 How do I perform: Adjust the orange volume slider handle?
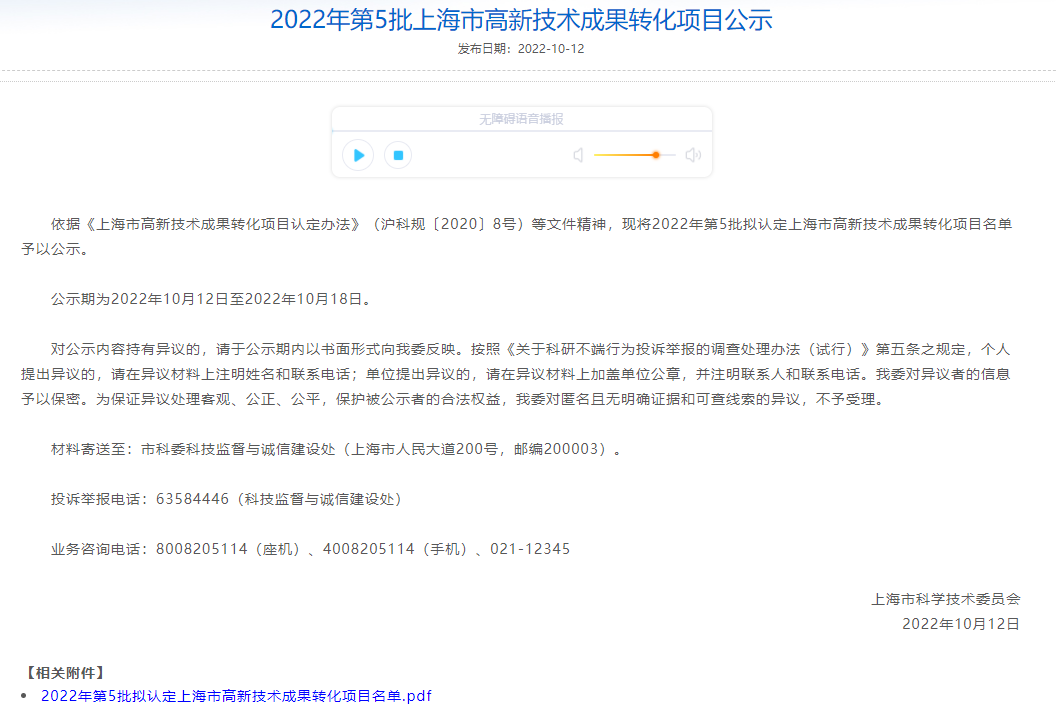pyautogui.click(x=655, y=156)
